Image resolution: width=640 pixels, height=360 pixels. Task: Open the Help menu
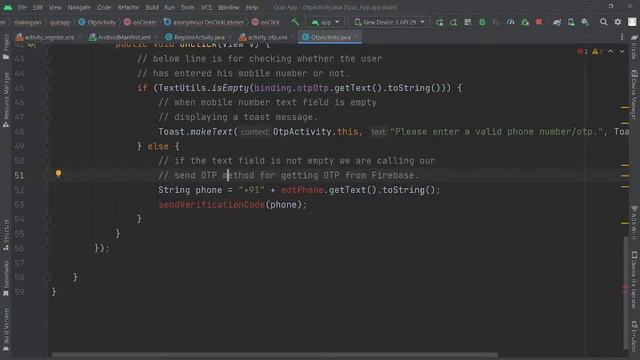pos(252,7)
